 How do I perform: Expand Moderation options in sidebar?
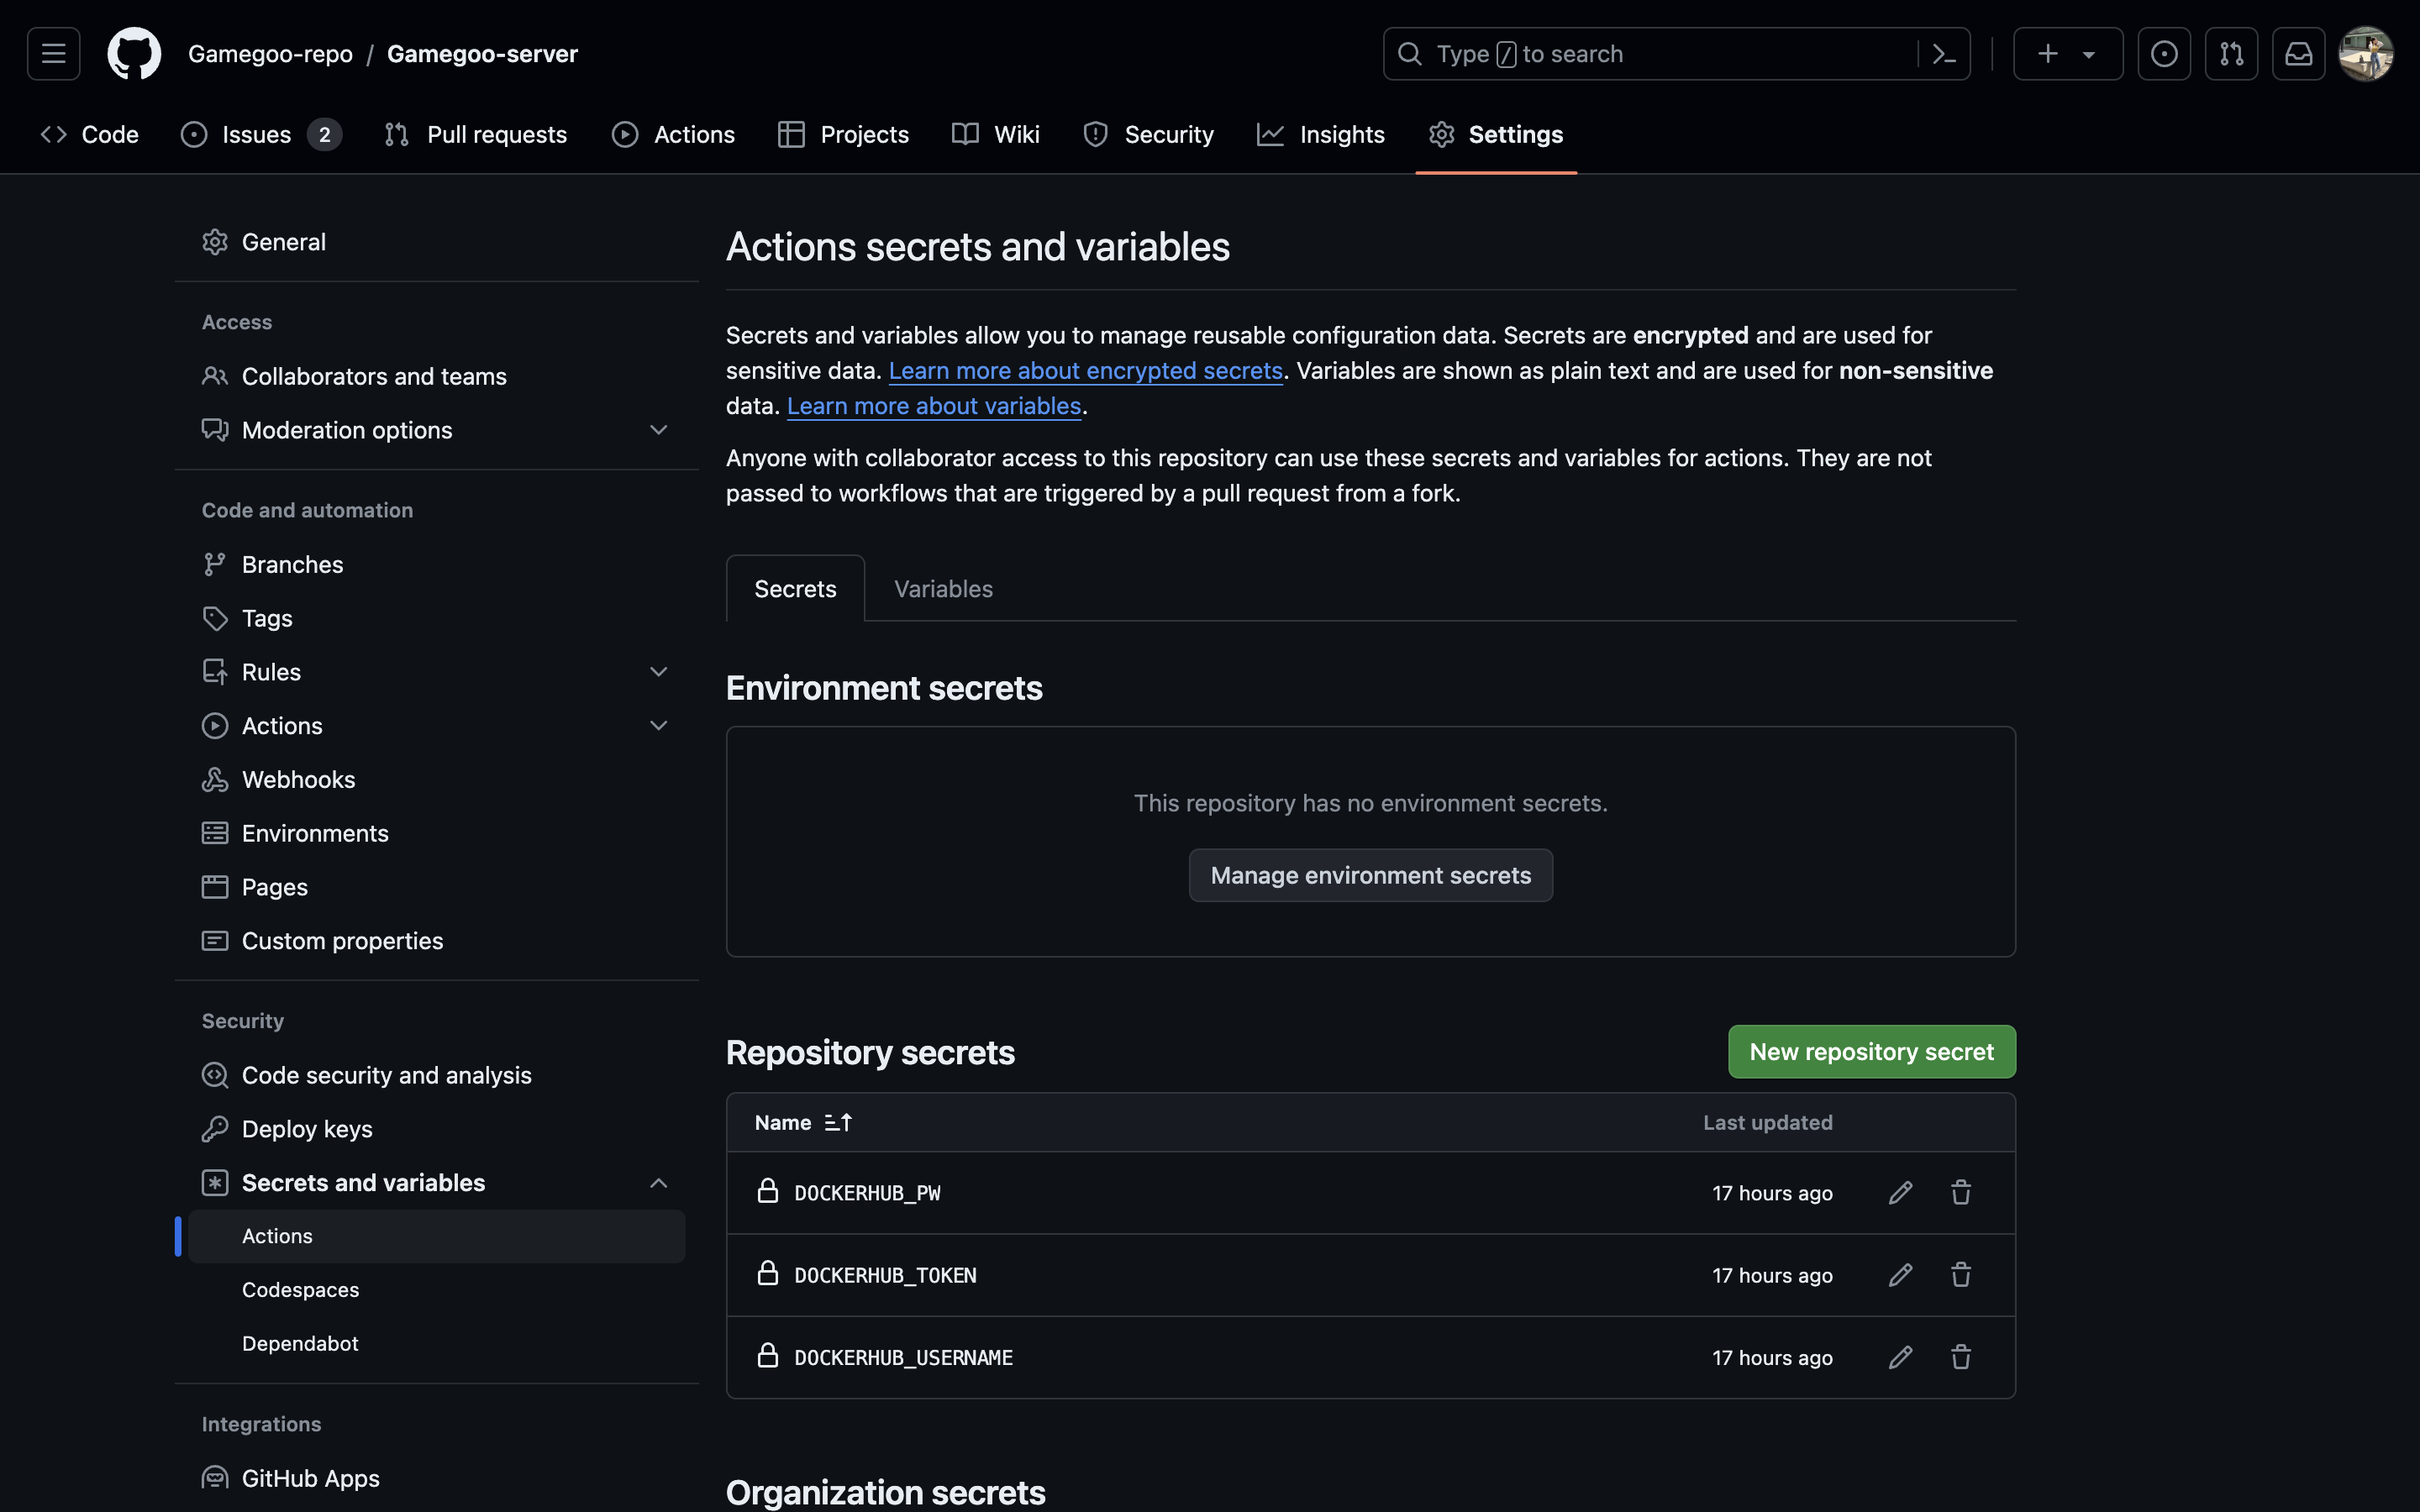tap(658, 430)
